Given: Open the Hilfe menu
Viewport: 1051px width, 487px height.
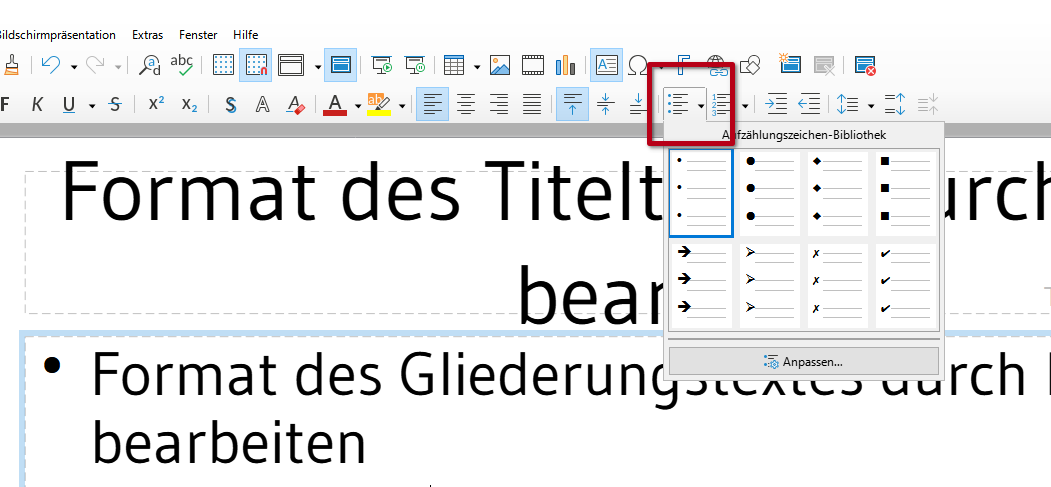Looking at the screenshot, I should (245, 35).
